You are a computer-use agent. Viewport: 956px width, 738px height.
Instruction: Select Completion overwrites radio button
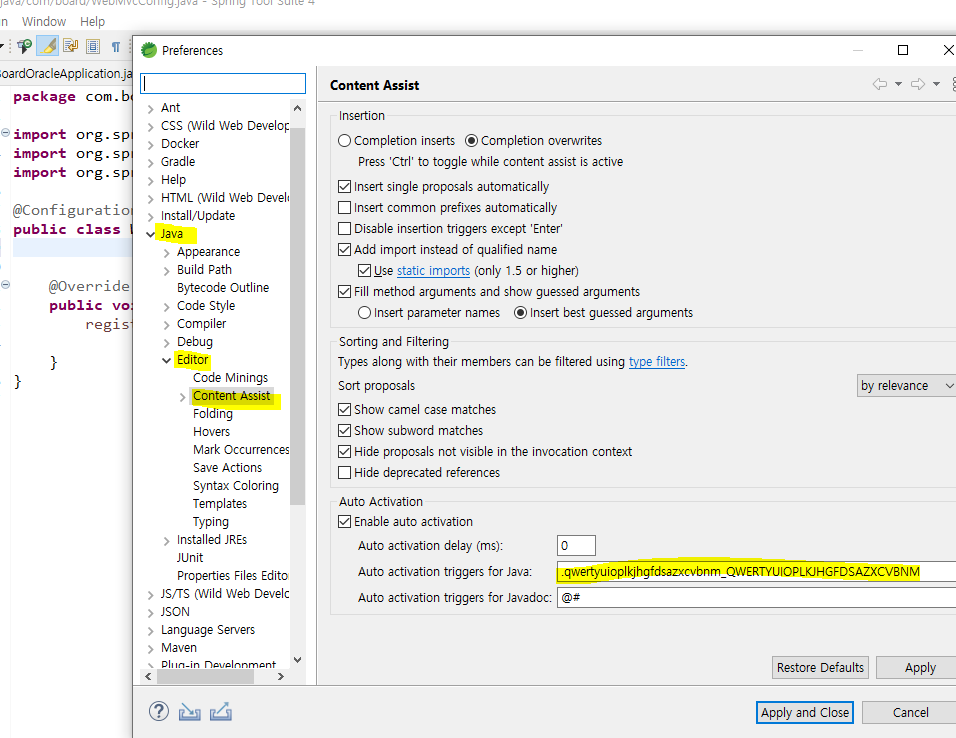click(471, 141)
